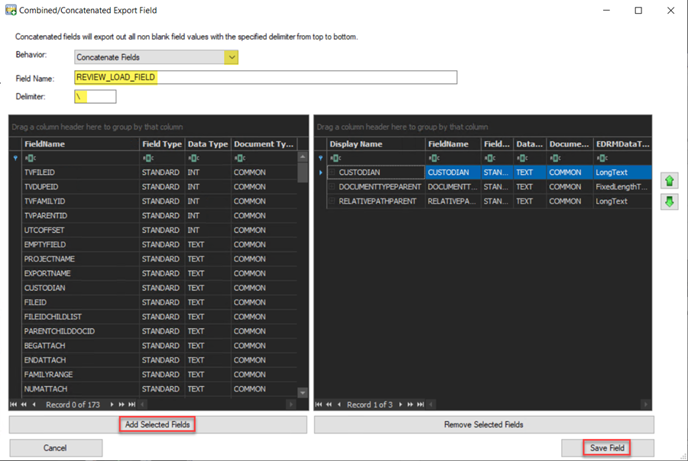Image resolution: width=688 pixels, height=461 pixels.
Task: Go to next record in right grid navigator
Action: [x=400, y=404]
